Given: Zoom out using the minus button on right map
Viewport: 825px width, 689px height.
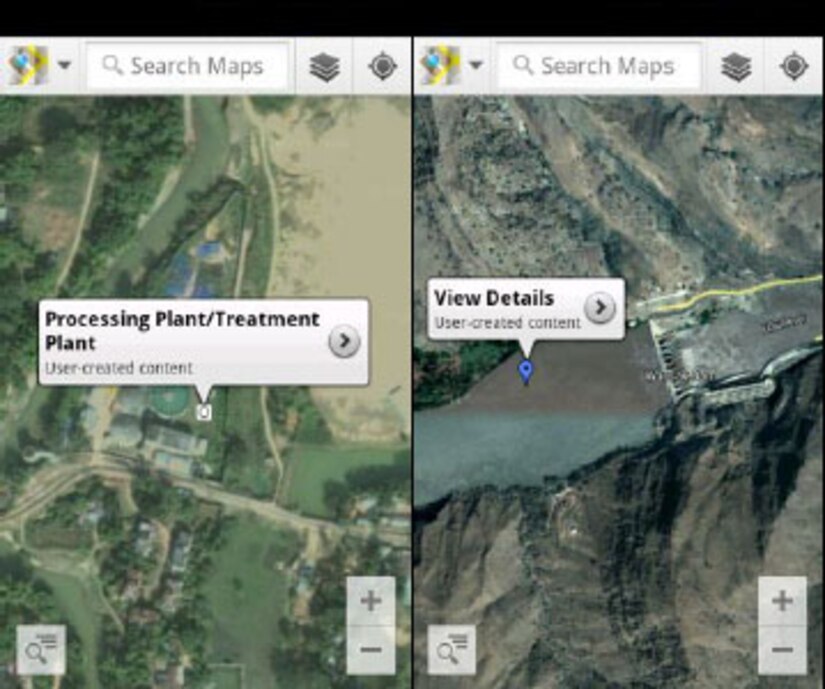Looking at the screenshot, I should [x=782, y=650].
